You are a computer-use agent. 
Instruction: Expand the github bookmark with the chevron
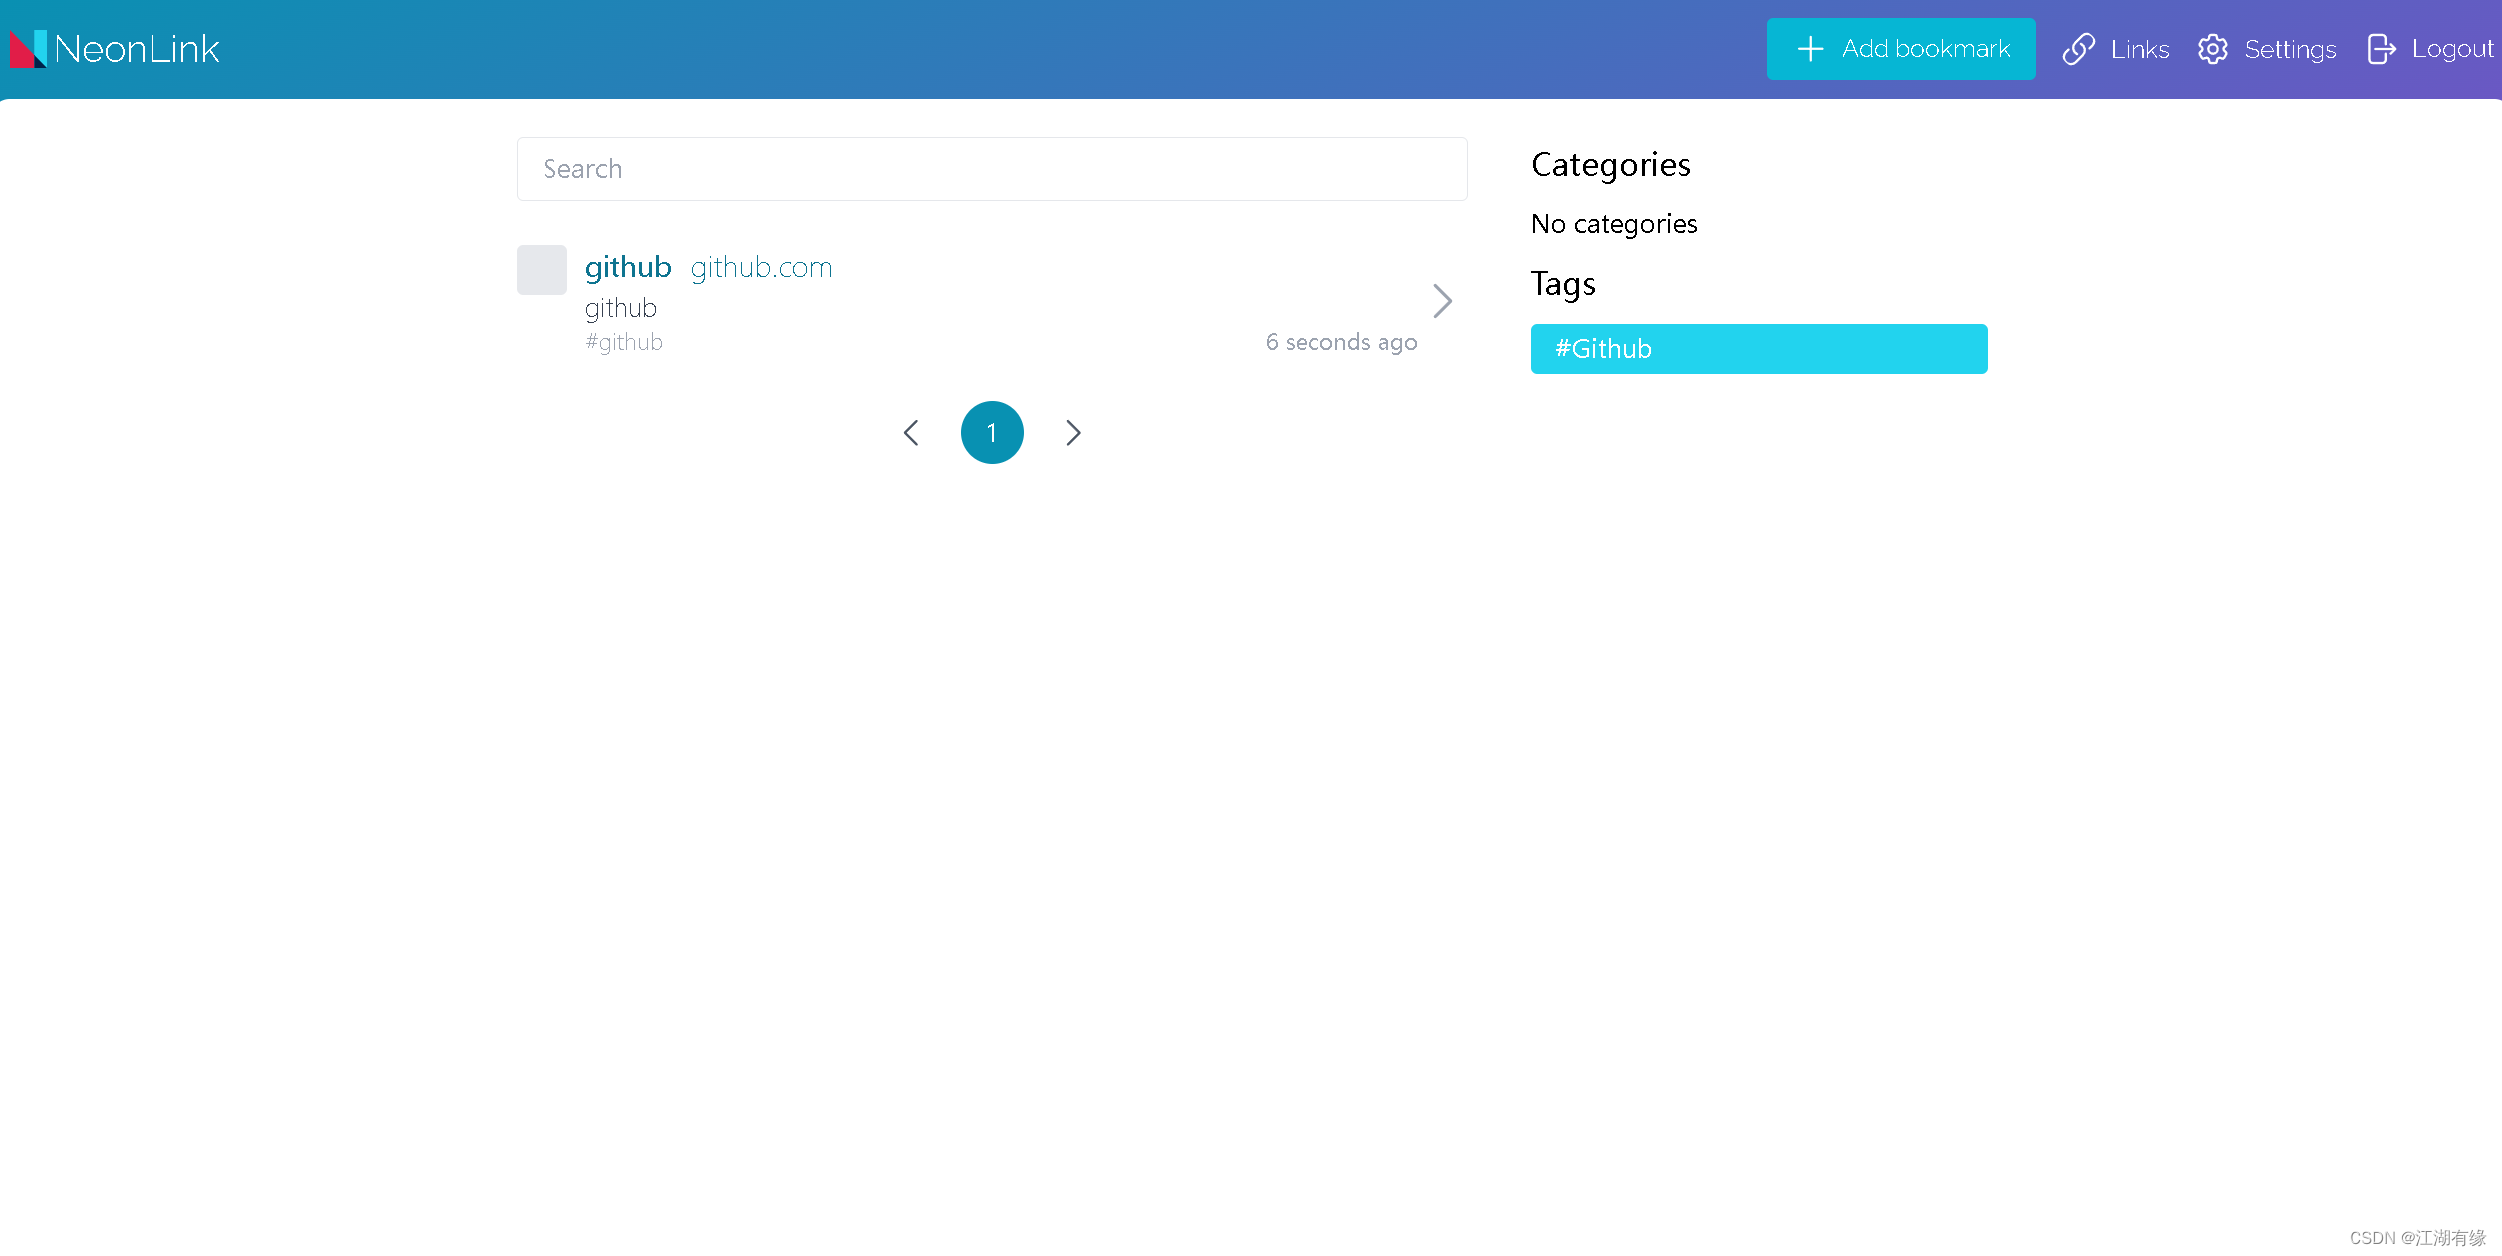tap(1441, 301)
